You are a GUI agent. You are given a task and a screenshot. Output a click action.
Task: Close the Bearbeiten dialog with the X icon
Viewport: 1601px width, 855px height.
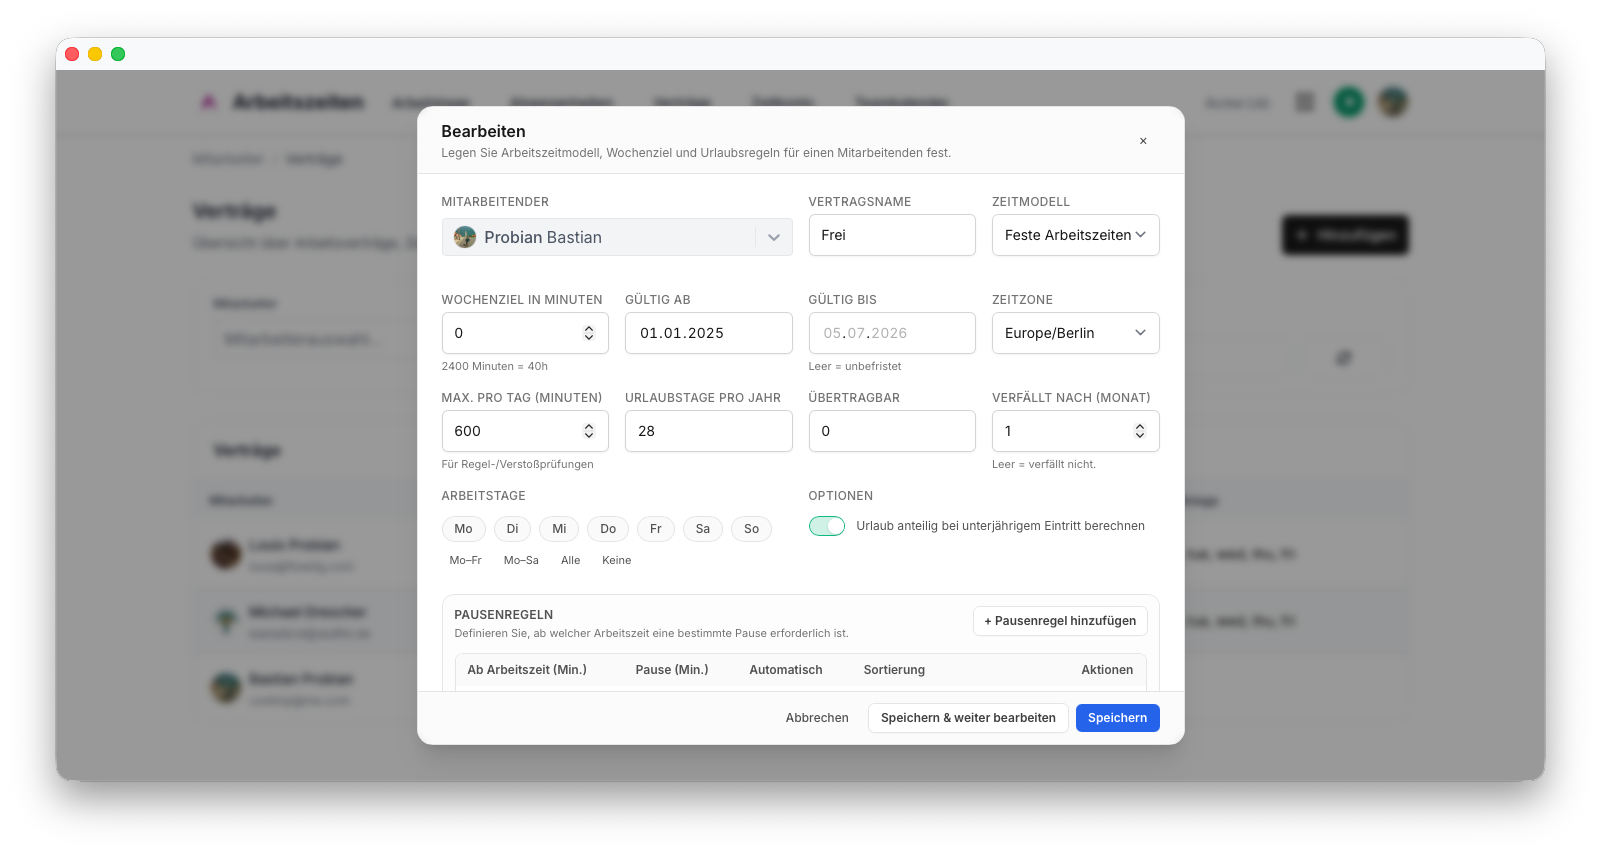pos(1143,141)
